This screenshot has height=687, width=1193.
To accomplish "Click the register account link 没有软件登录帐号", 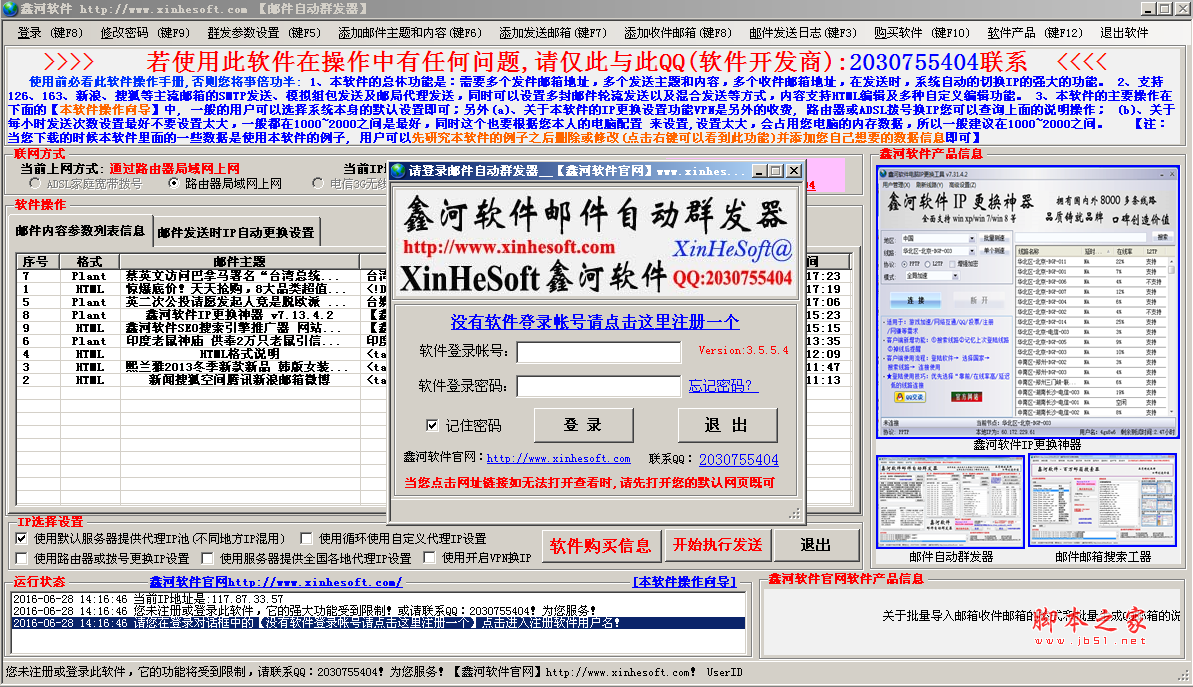I will [595, 321].
